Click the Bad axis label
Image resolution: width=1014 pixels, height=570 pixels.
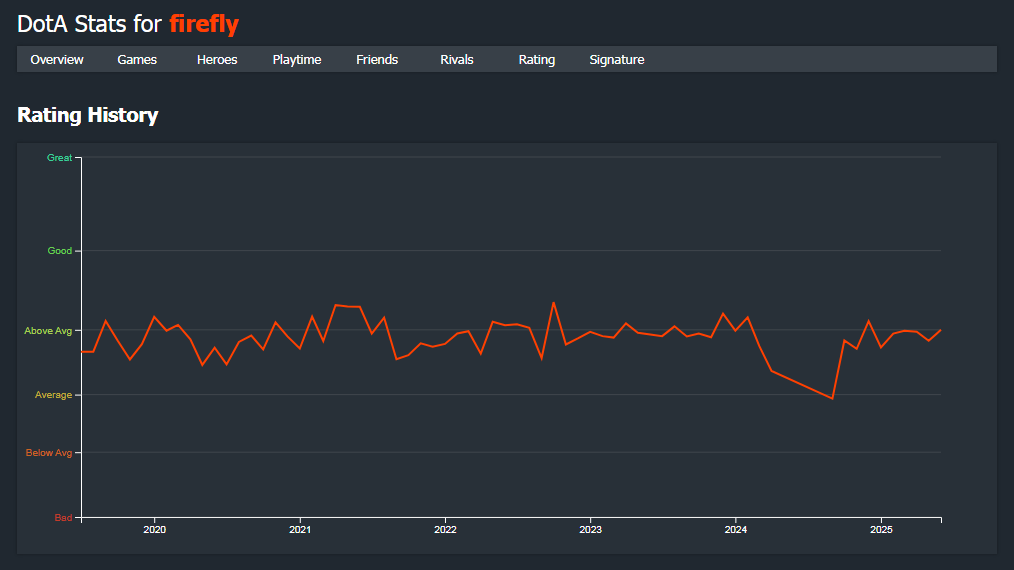(63, 518)
